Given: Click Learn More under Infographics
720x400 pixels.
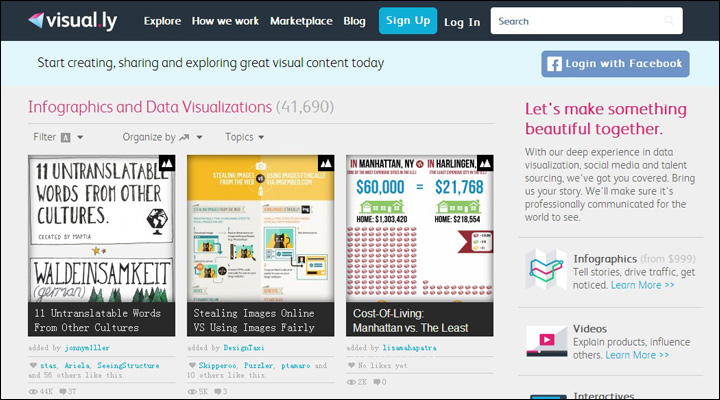Looking at the screenshot, I should pos(642,285).
